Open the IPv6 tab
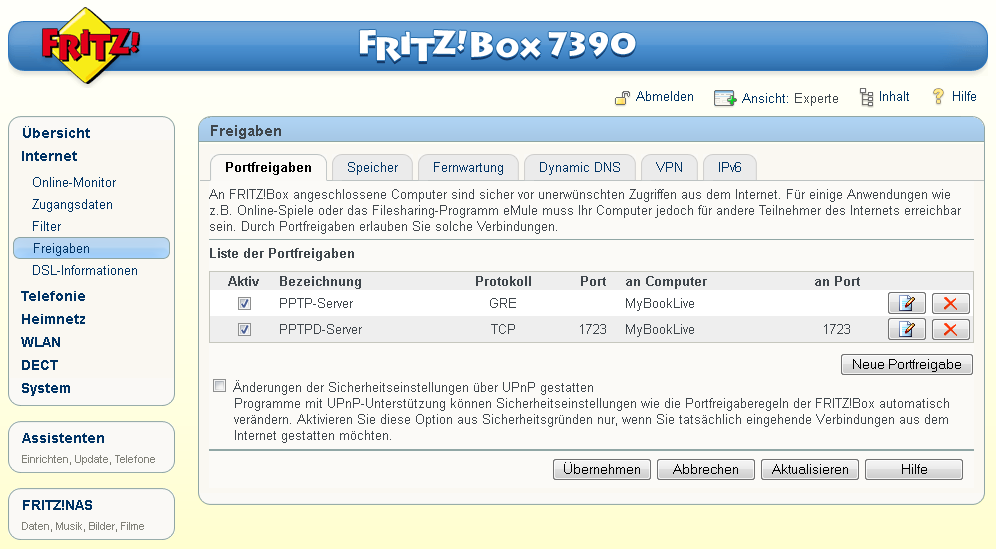Screen dimensions: 996x549 click(729, 168)
